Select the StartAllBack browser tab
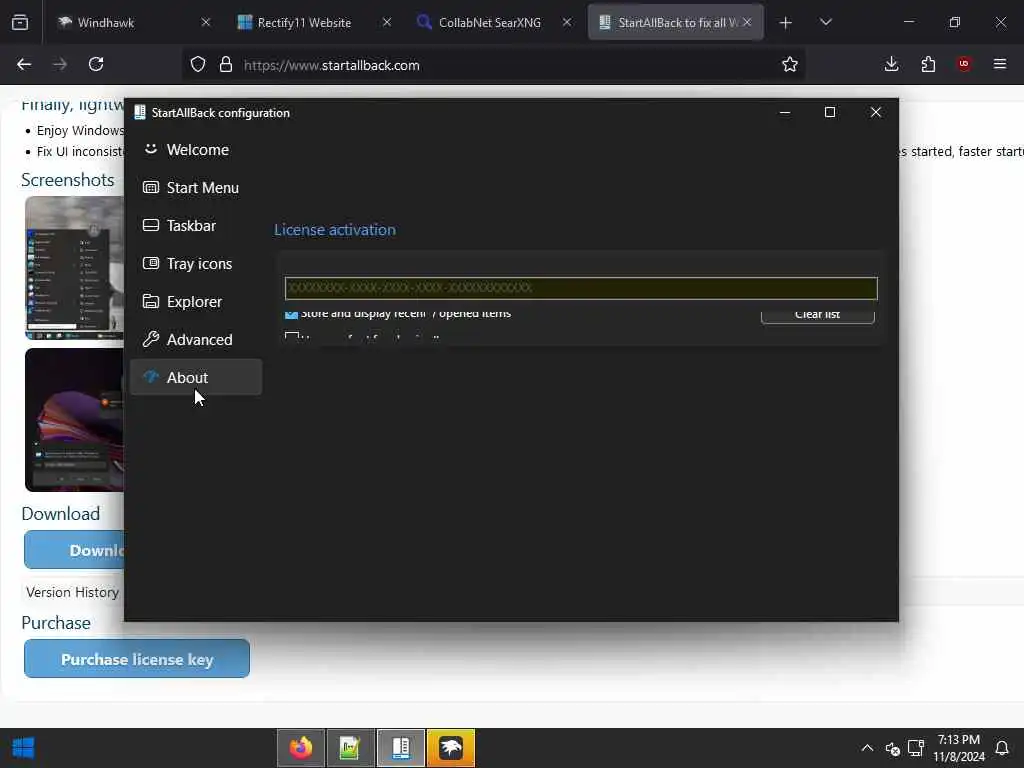Screen dimensions: 1024x768 pos(676,22)
